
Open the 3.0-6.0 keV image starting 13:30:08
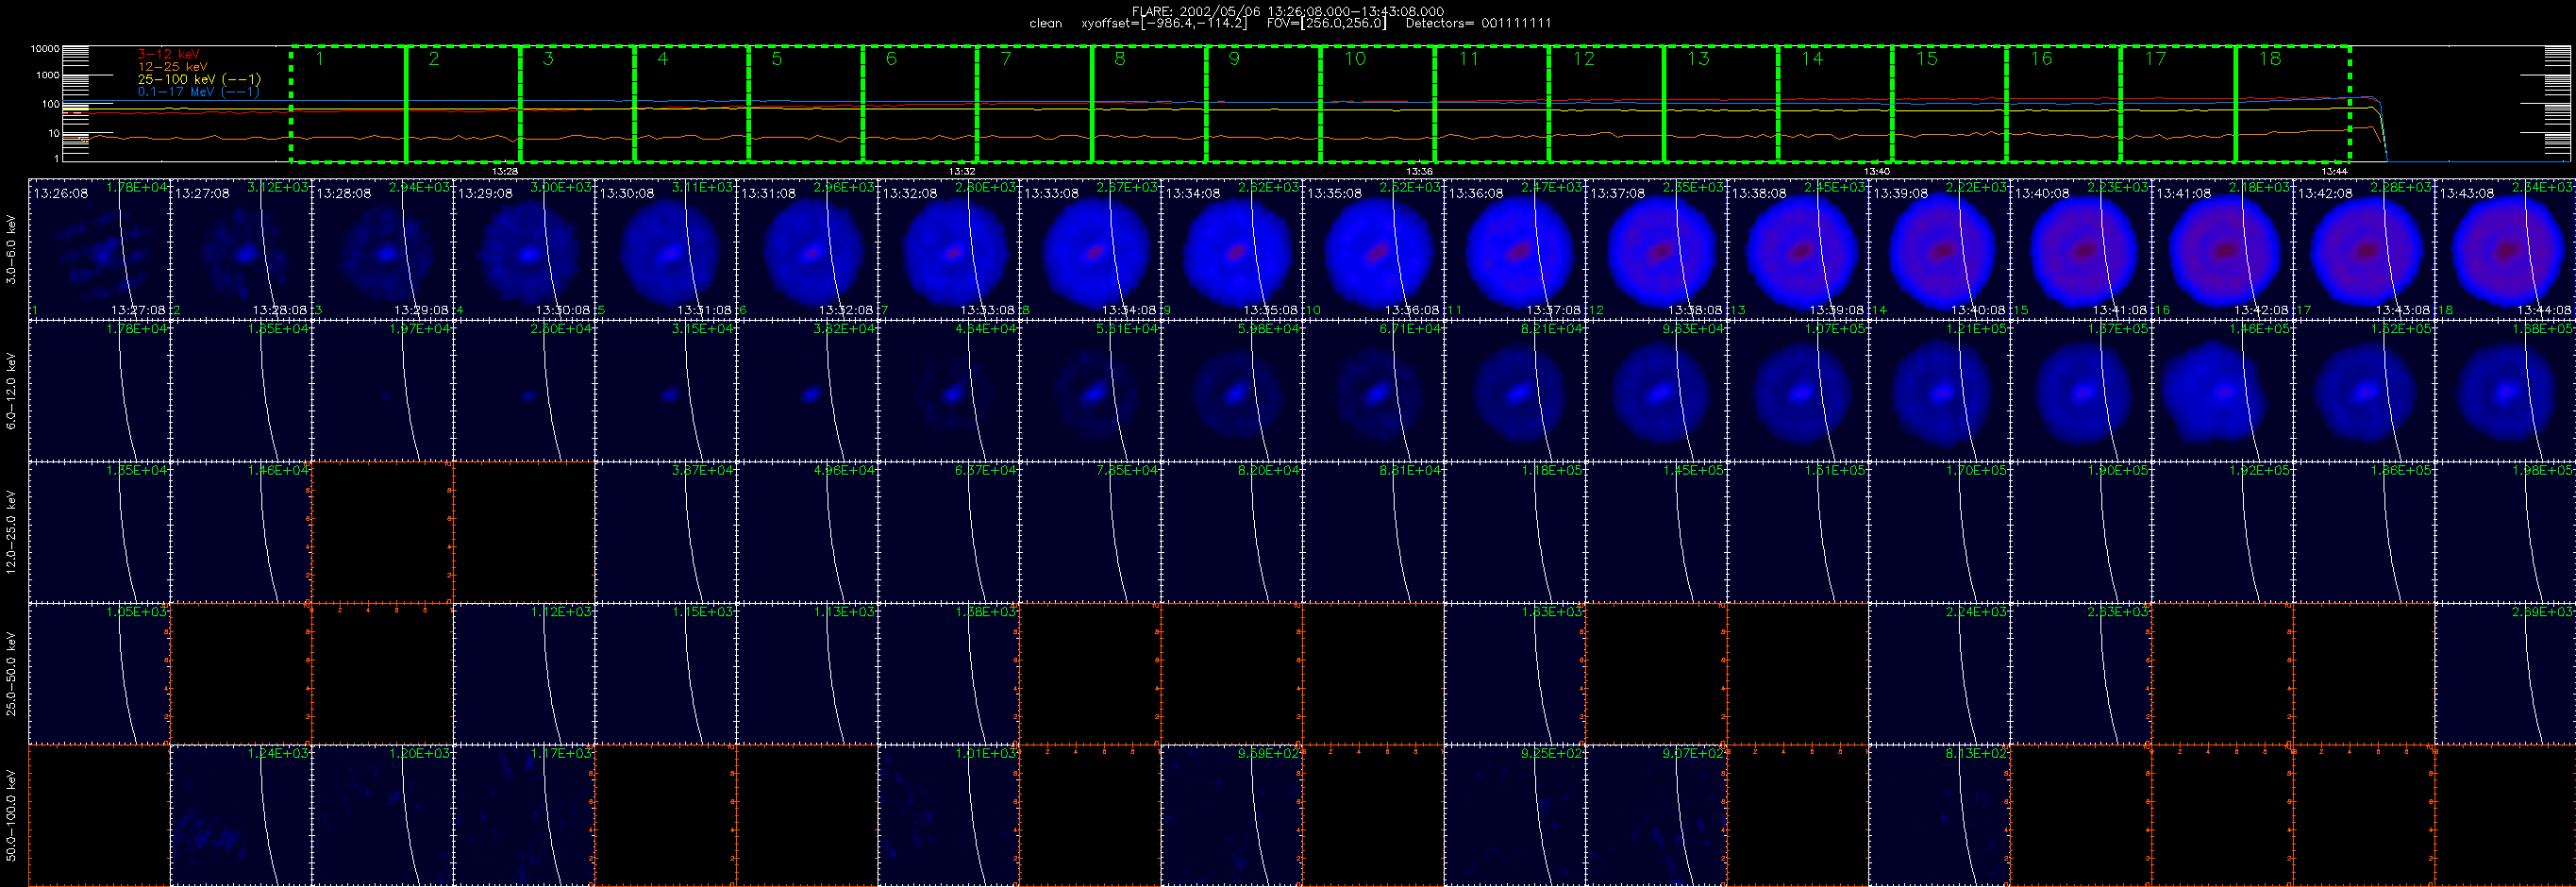[666, 249]
